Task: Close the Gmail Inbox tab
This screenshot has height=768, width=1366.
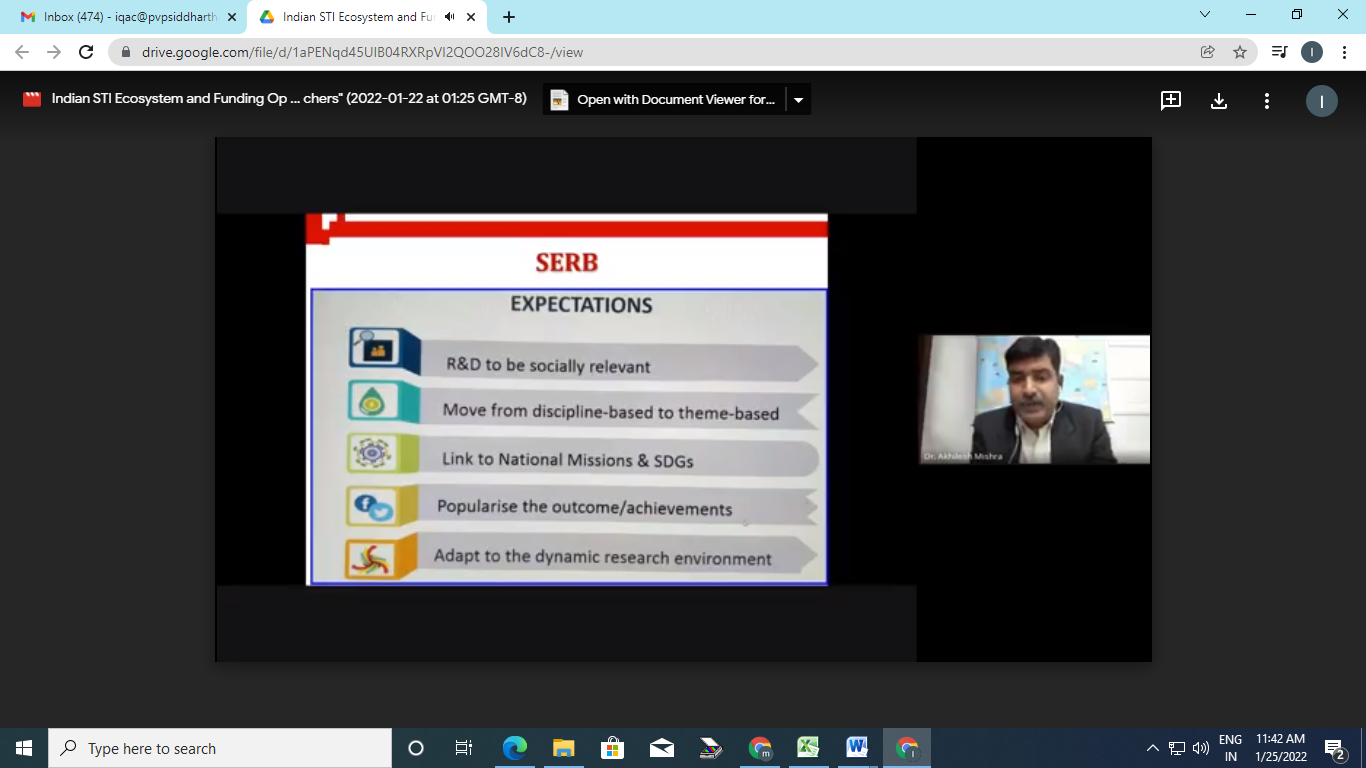Action: (232, 17)
